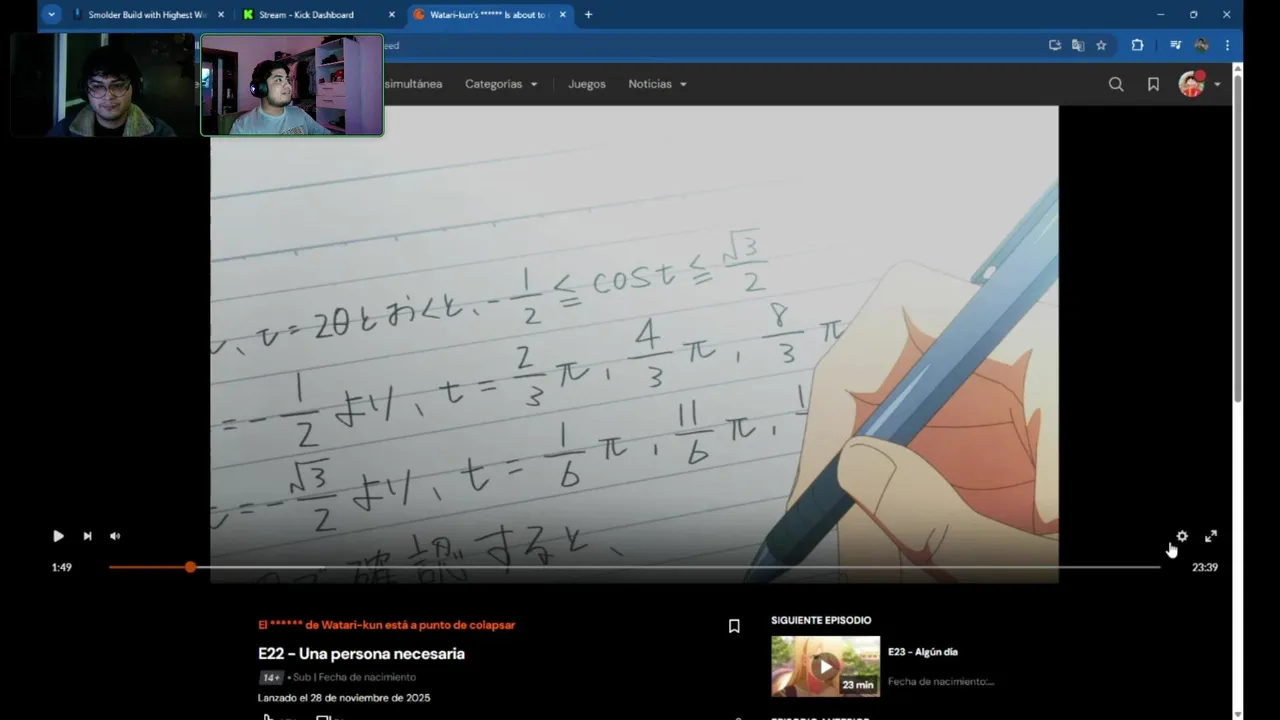The image size is (1280, 720).
Task: Switch to Stream - Kick Dashboard tab
Action: [306, 15]
